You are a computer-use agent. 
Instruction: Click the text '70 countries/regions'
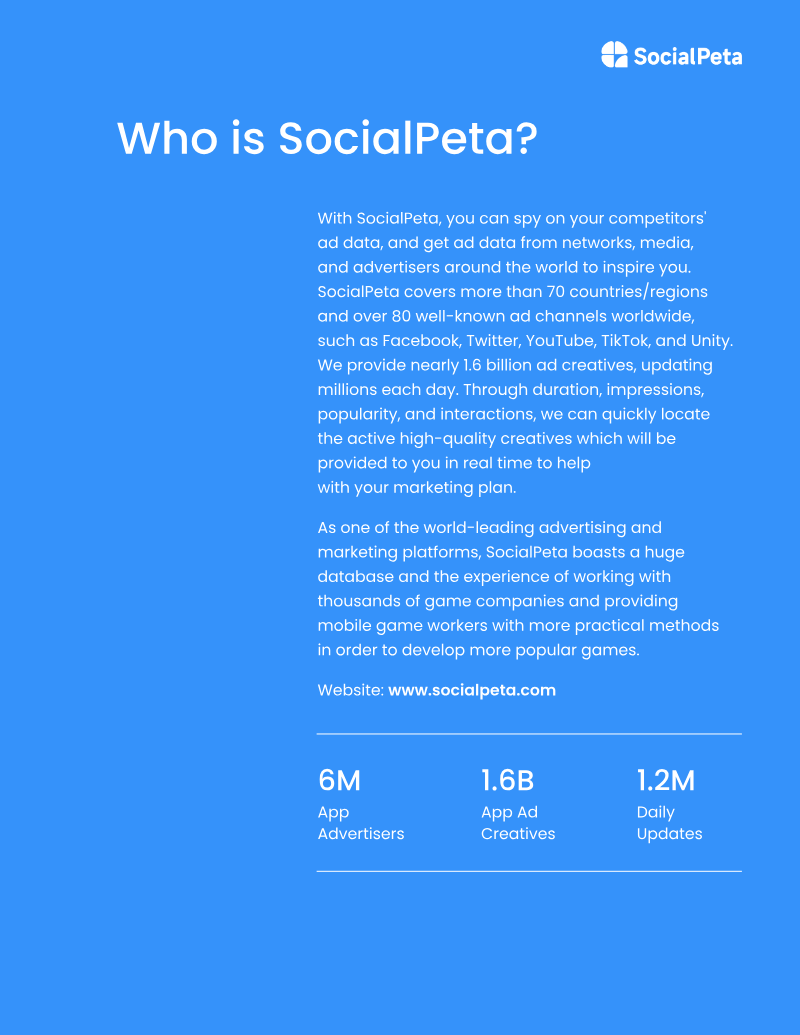pyautogui.click(x=627, y=292)
